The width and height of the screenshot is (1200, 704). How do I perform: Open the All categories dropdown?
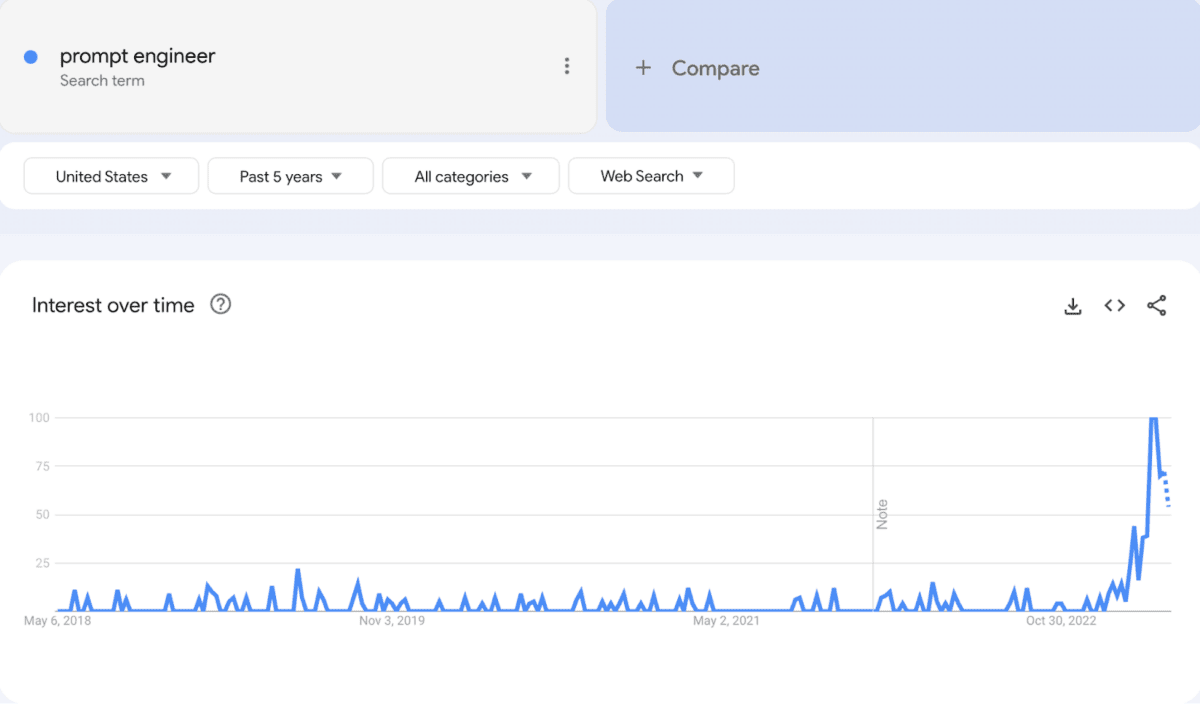(471, 176)
